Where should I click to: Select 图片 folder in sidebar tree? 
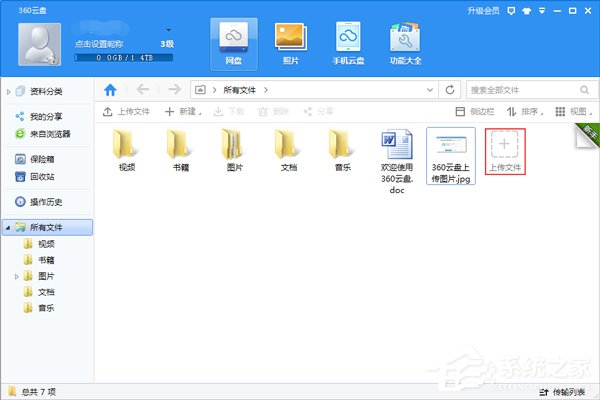tap(46, 276)
